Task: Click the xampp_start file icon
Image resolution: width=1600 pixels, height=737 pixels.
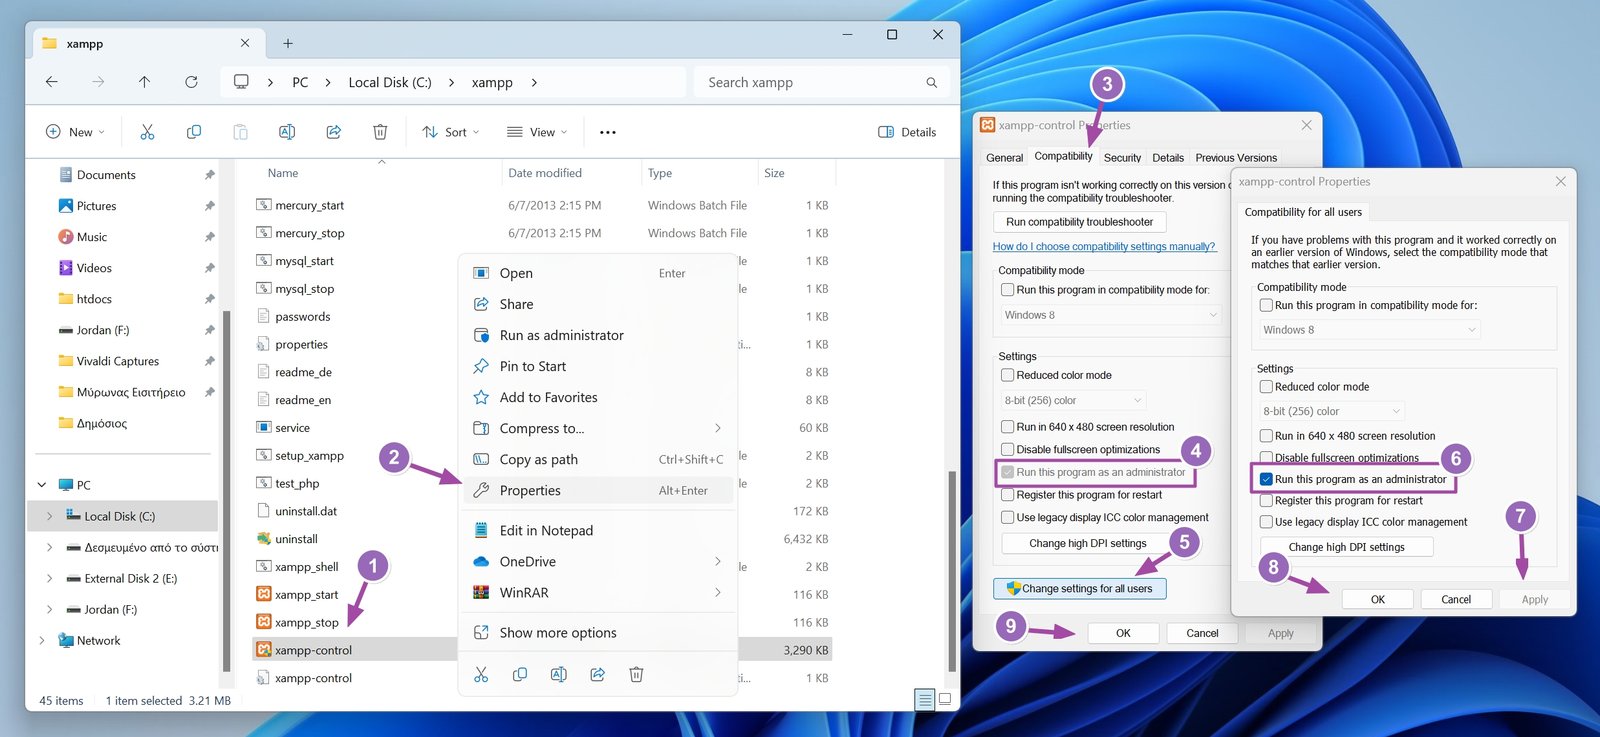Action: (x=264, y=594)
